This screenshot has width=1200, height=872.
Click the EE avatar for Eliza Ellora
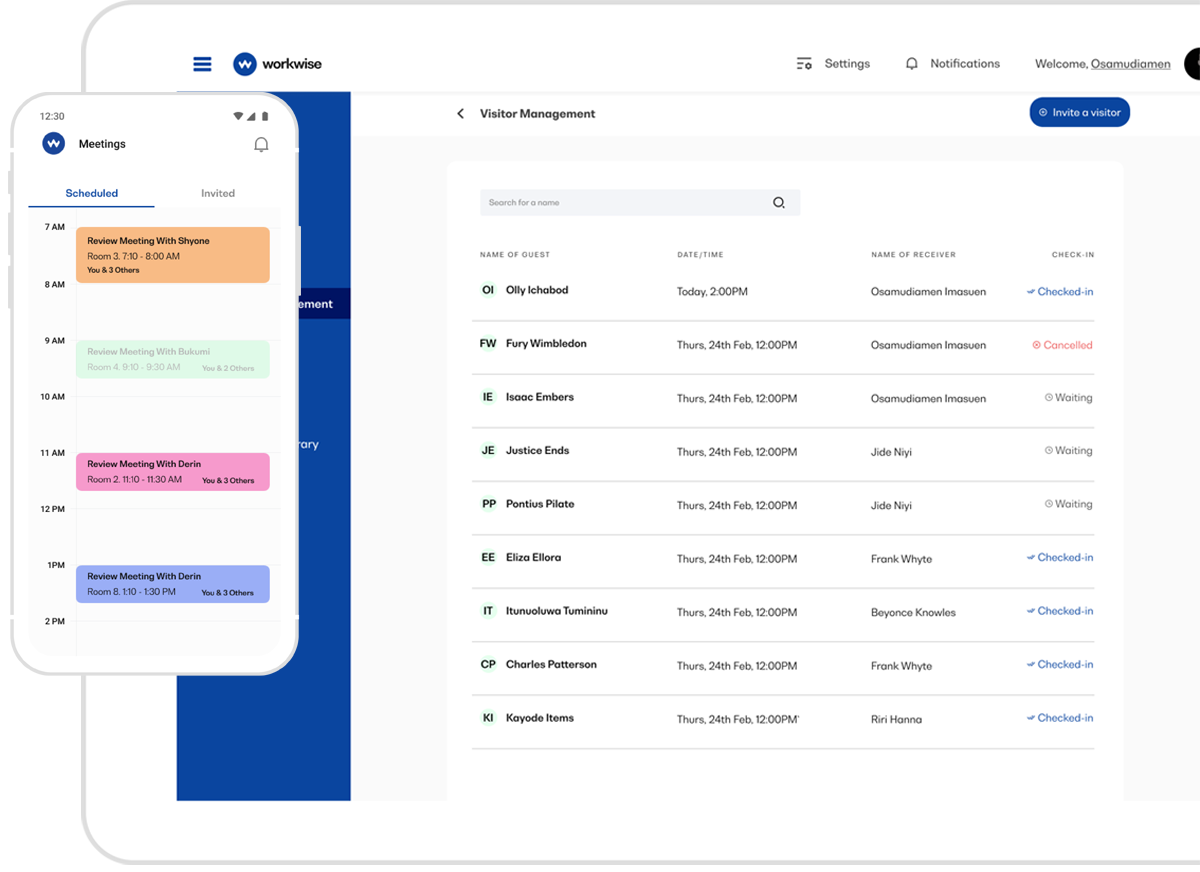click(488, 558)
